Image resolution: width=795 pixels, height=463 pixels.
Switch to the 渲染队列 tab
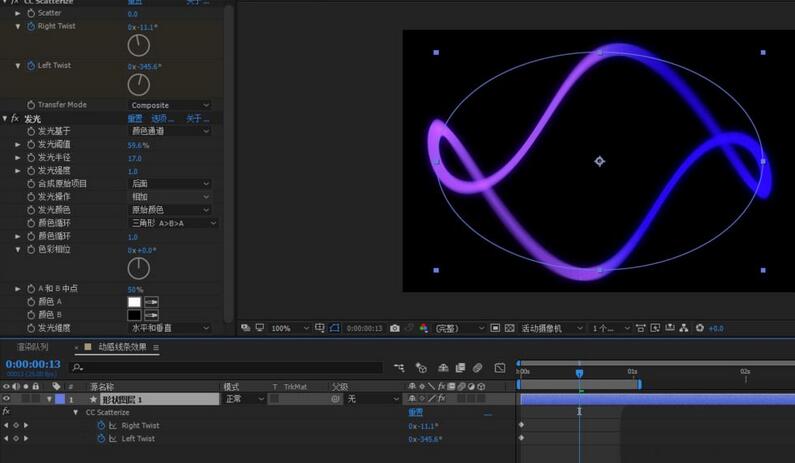point(32,347)
